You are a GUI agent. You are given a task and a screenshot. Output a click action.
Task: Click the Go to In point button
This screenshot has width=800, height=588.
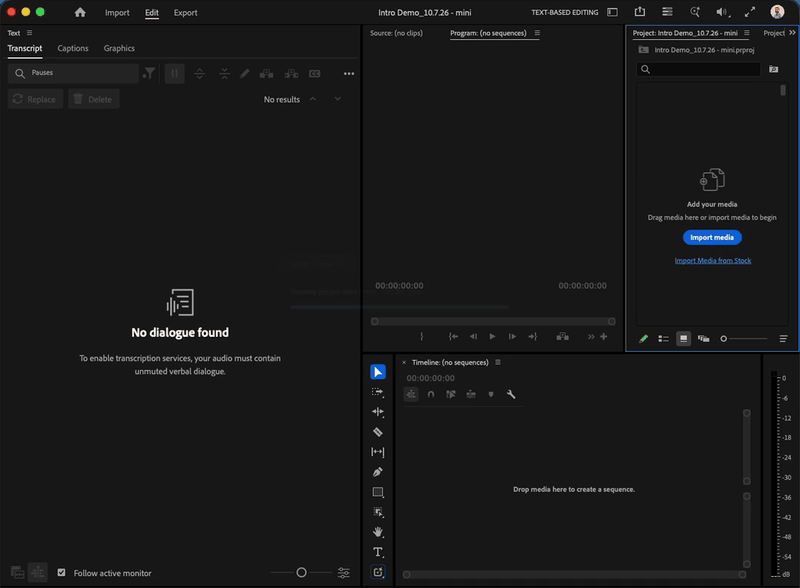click(453, 336)
